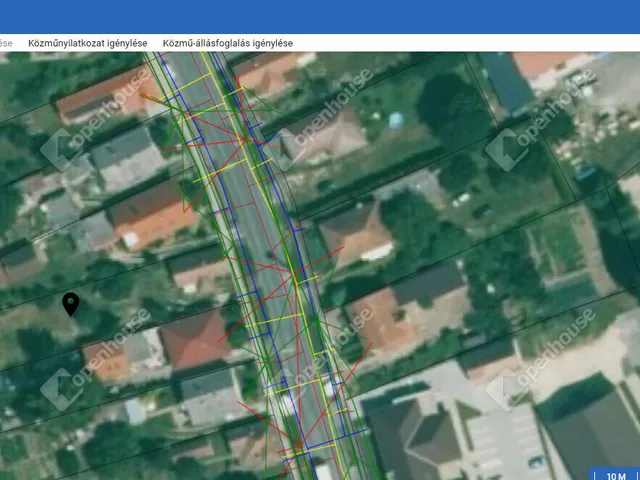
Task: Open Közmű-állásfoglalás igénylése menu item
Action: pos(228,43)
